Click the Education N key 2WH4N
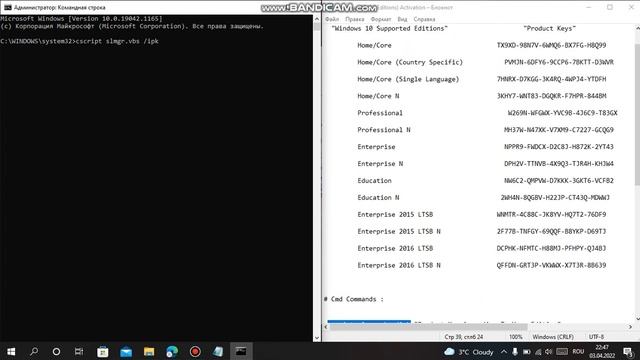The width and height of the screenshot is (640, 360). pos(555,198)
